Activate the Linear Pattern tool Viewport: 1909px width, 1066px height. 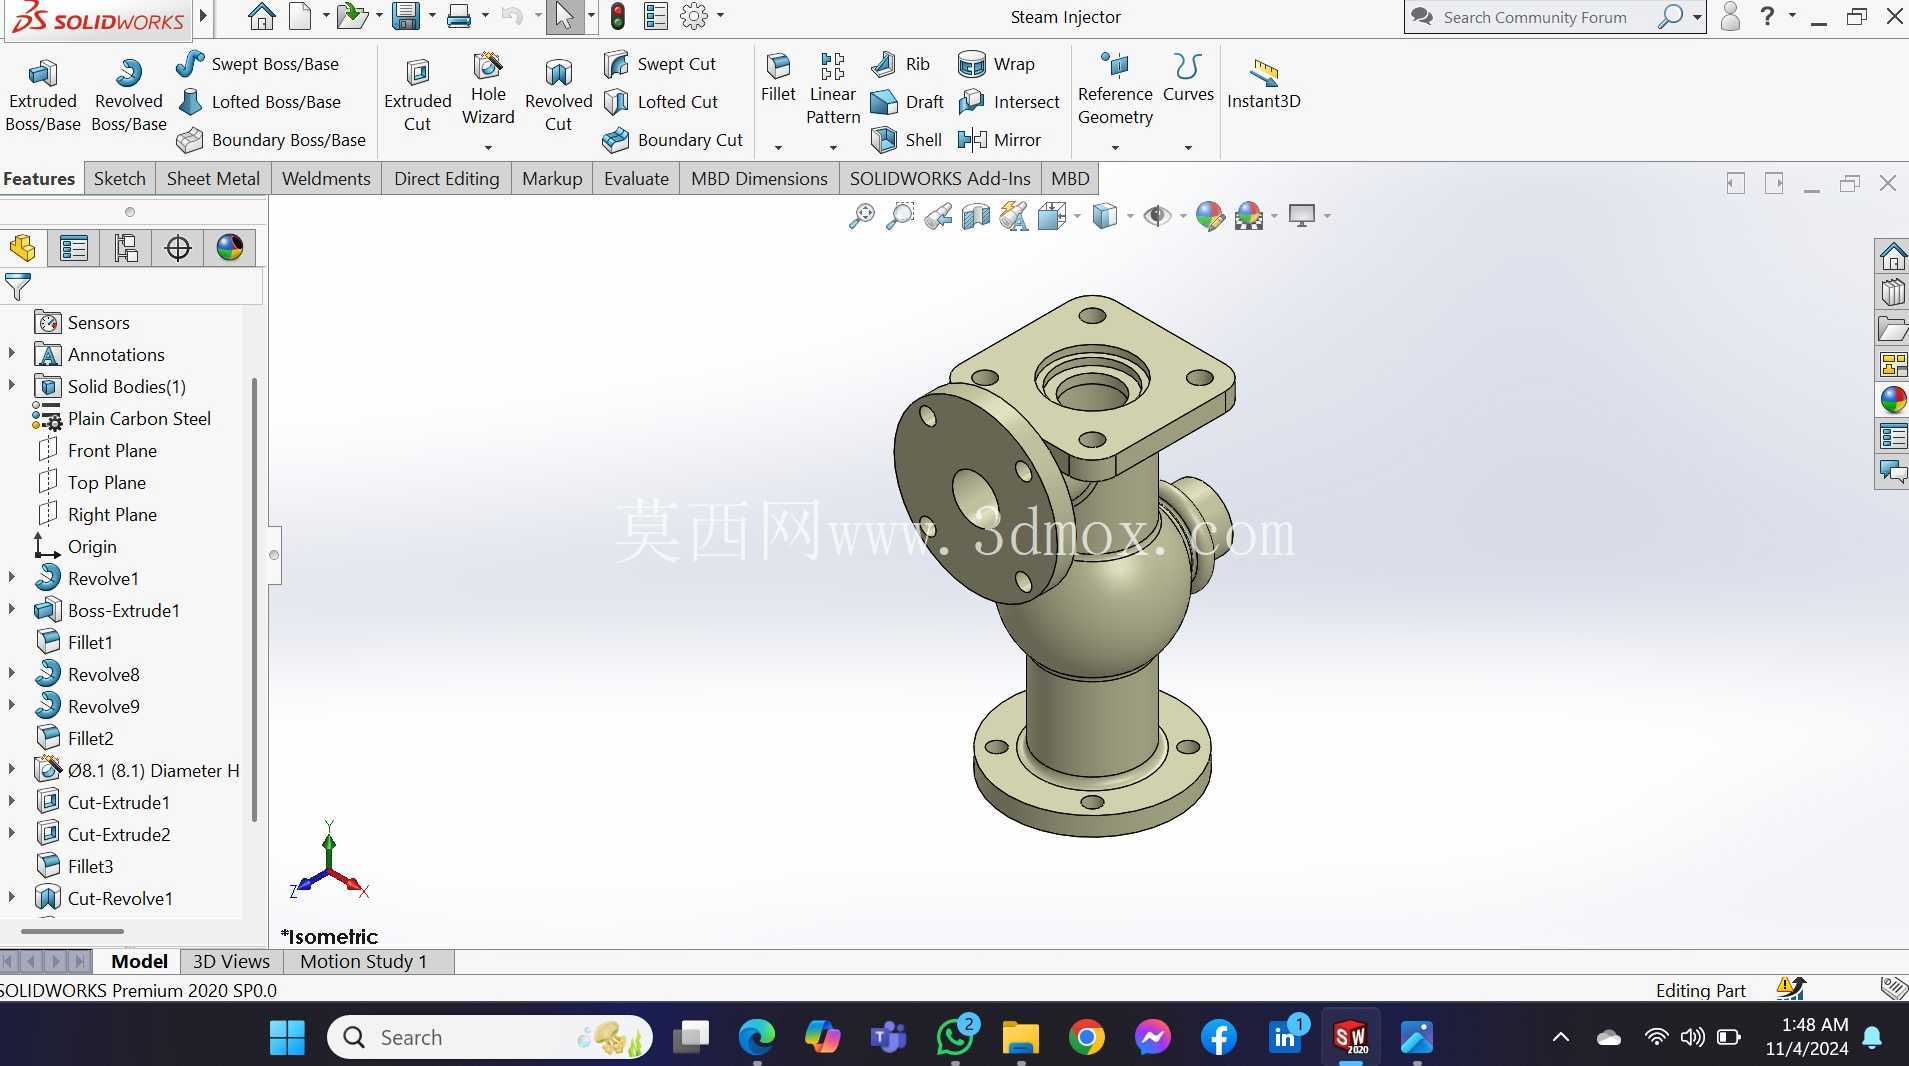click(x=833, y=90)
